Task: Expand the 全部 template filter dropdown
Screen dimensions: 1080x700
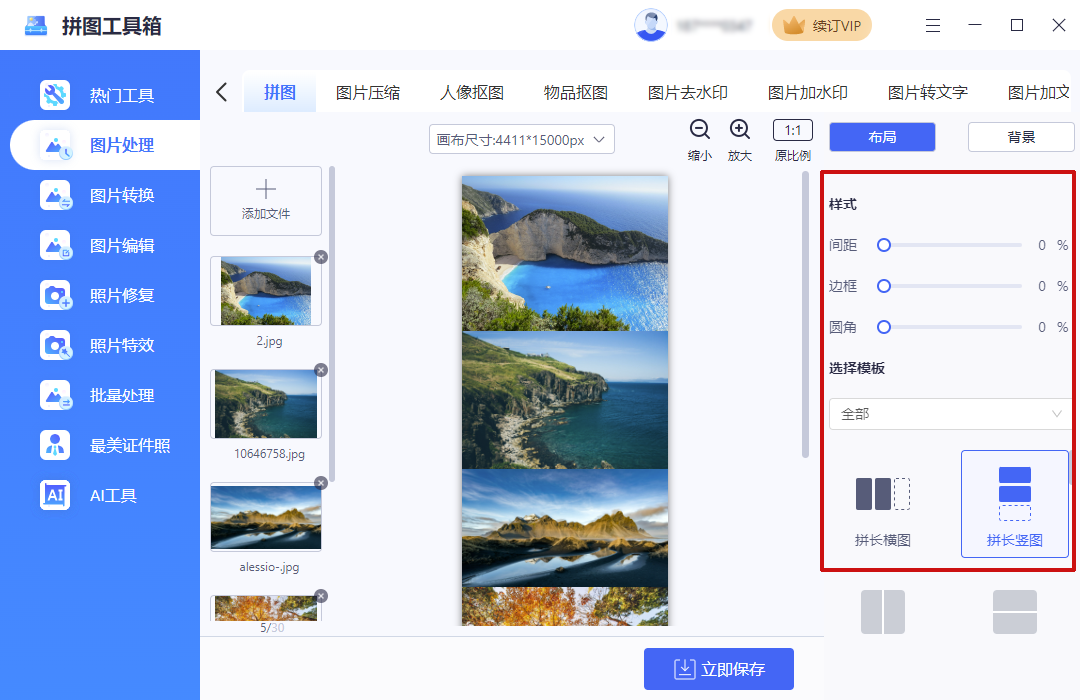Action: [x=949, y=414]
